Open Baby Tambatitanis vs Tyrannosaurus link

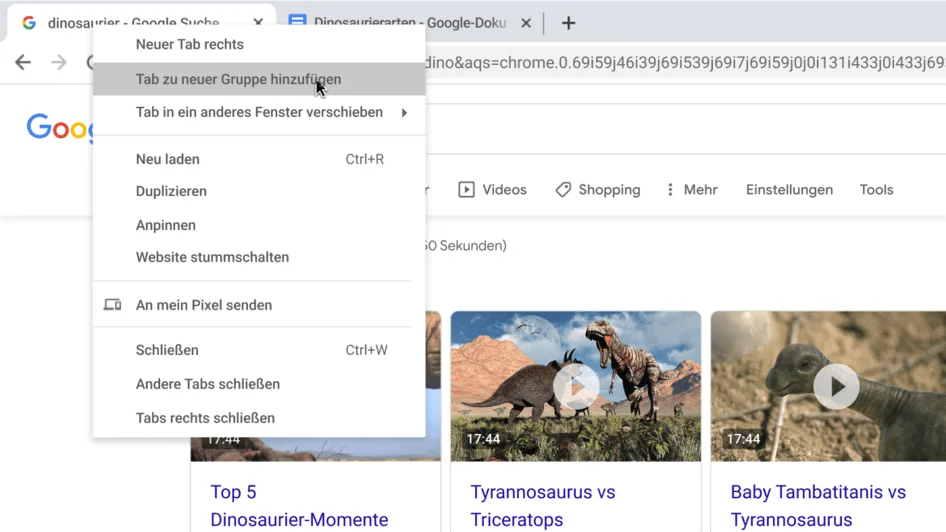point(818,506)
